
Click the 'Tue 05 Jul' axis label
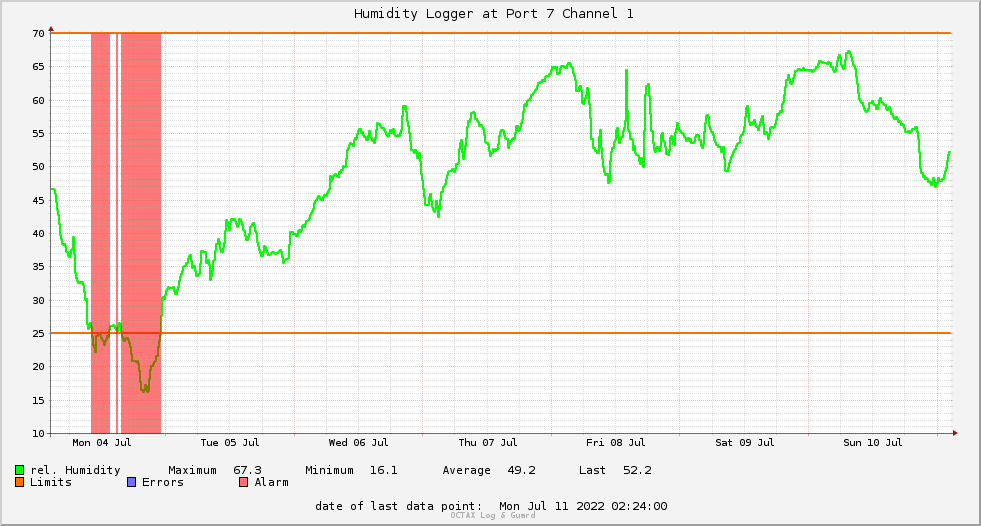[x=230, y=442]
